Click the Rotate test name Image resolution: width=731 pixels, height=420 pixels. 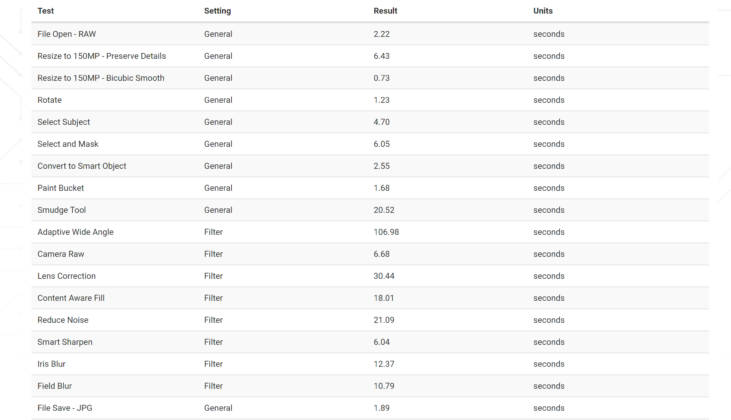[50, 100]
